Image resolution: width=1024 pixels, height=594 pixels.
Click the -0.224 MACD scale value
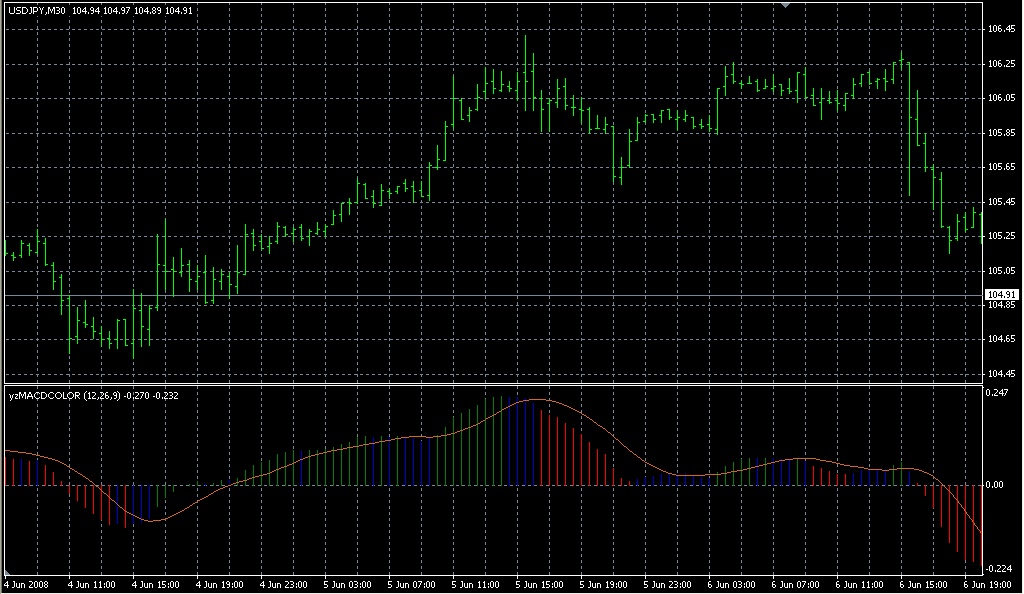click(996, 566)
